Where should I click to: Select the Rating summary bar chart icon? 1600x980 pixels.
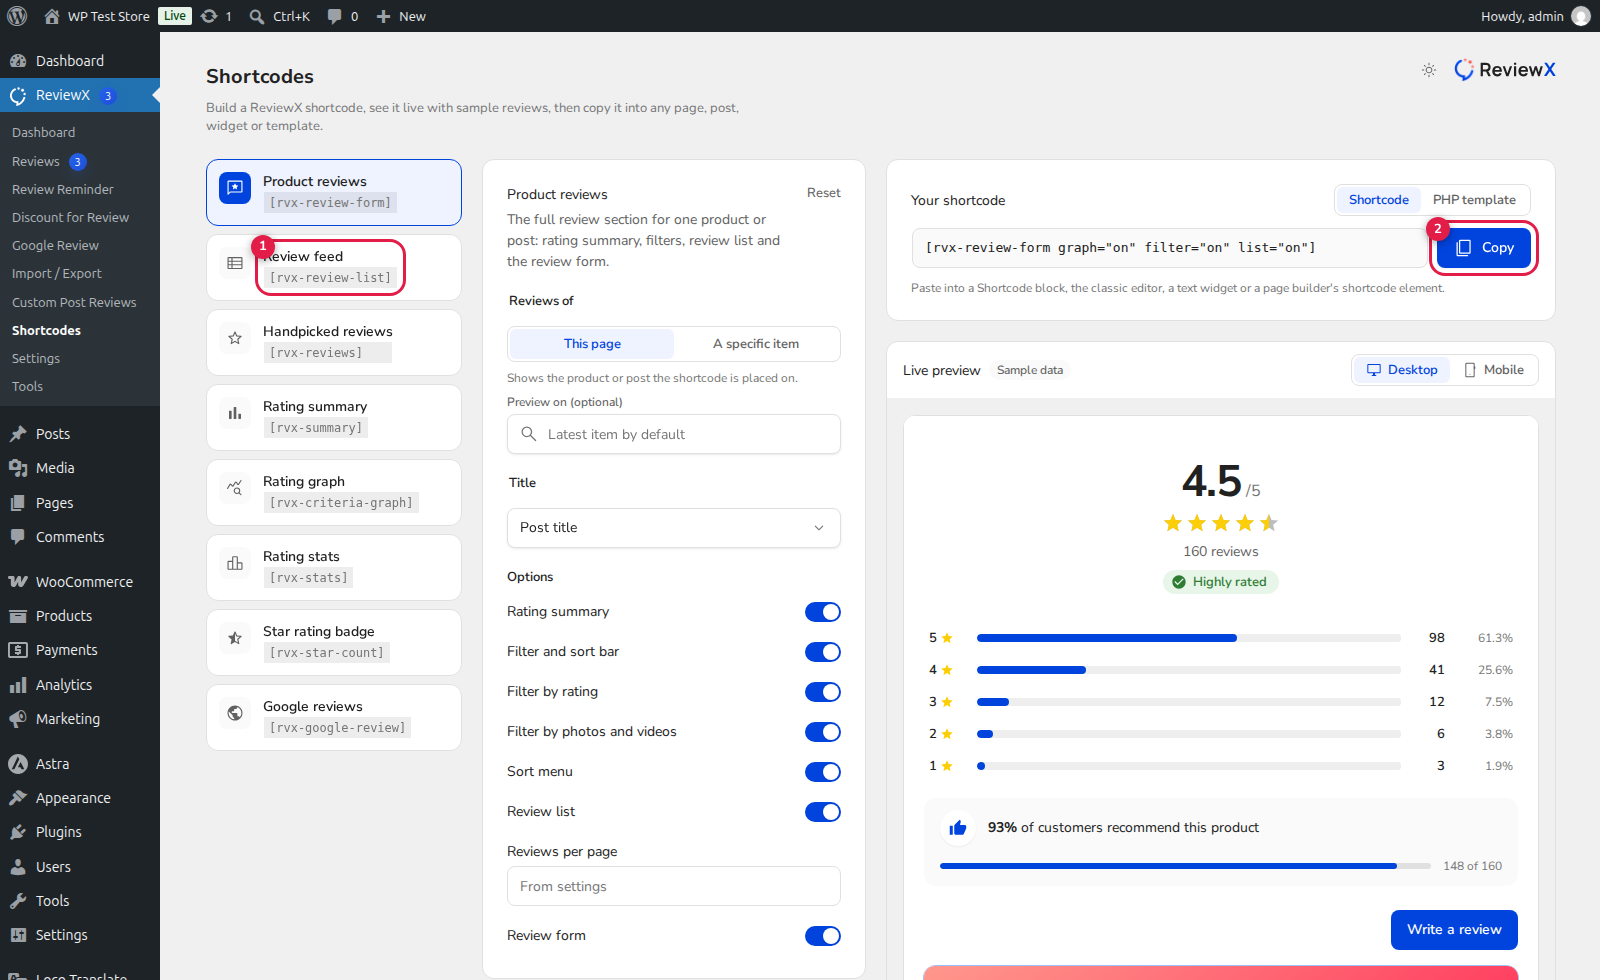[235, 413]
